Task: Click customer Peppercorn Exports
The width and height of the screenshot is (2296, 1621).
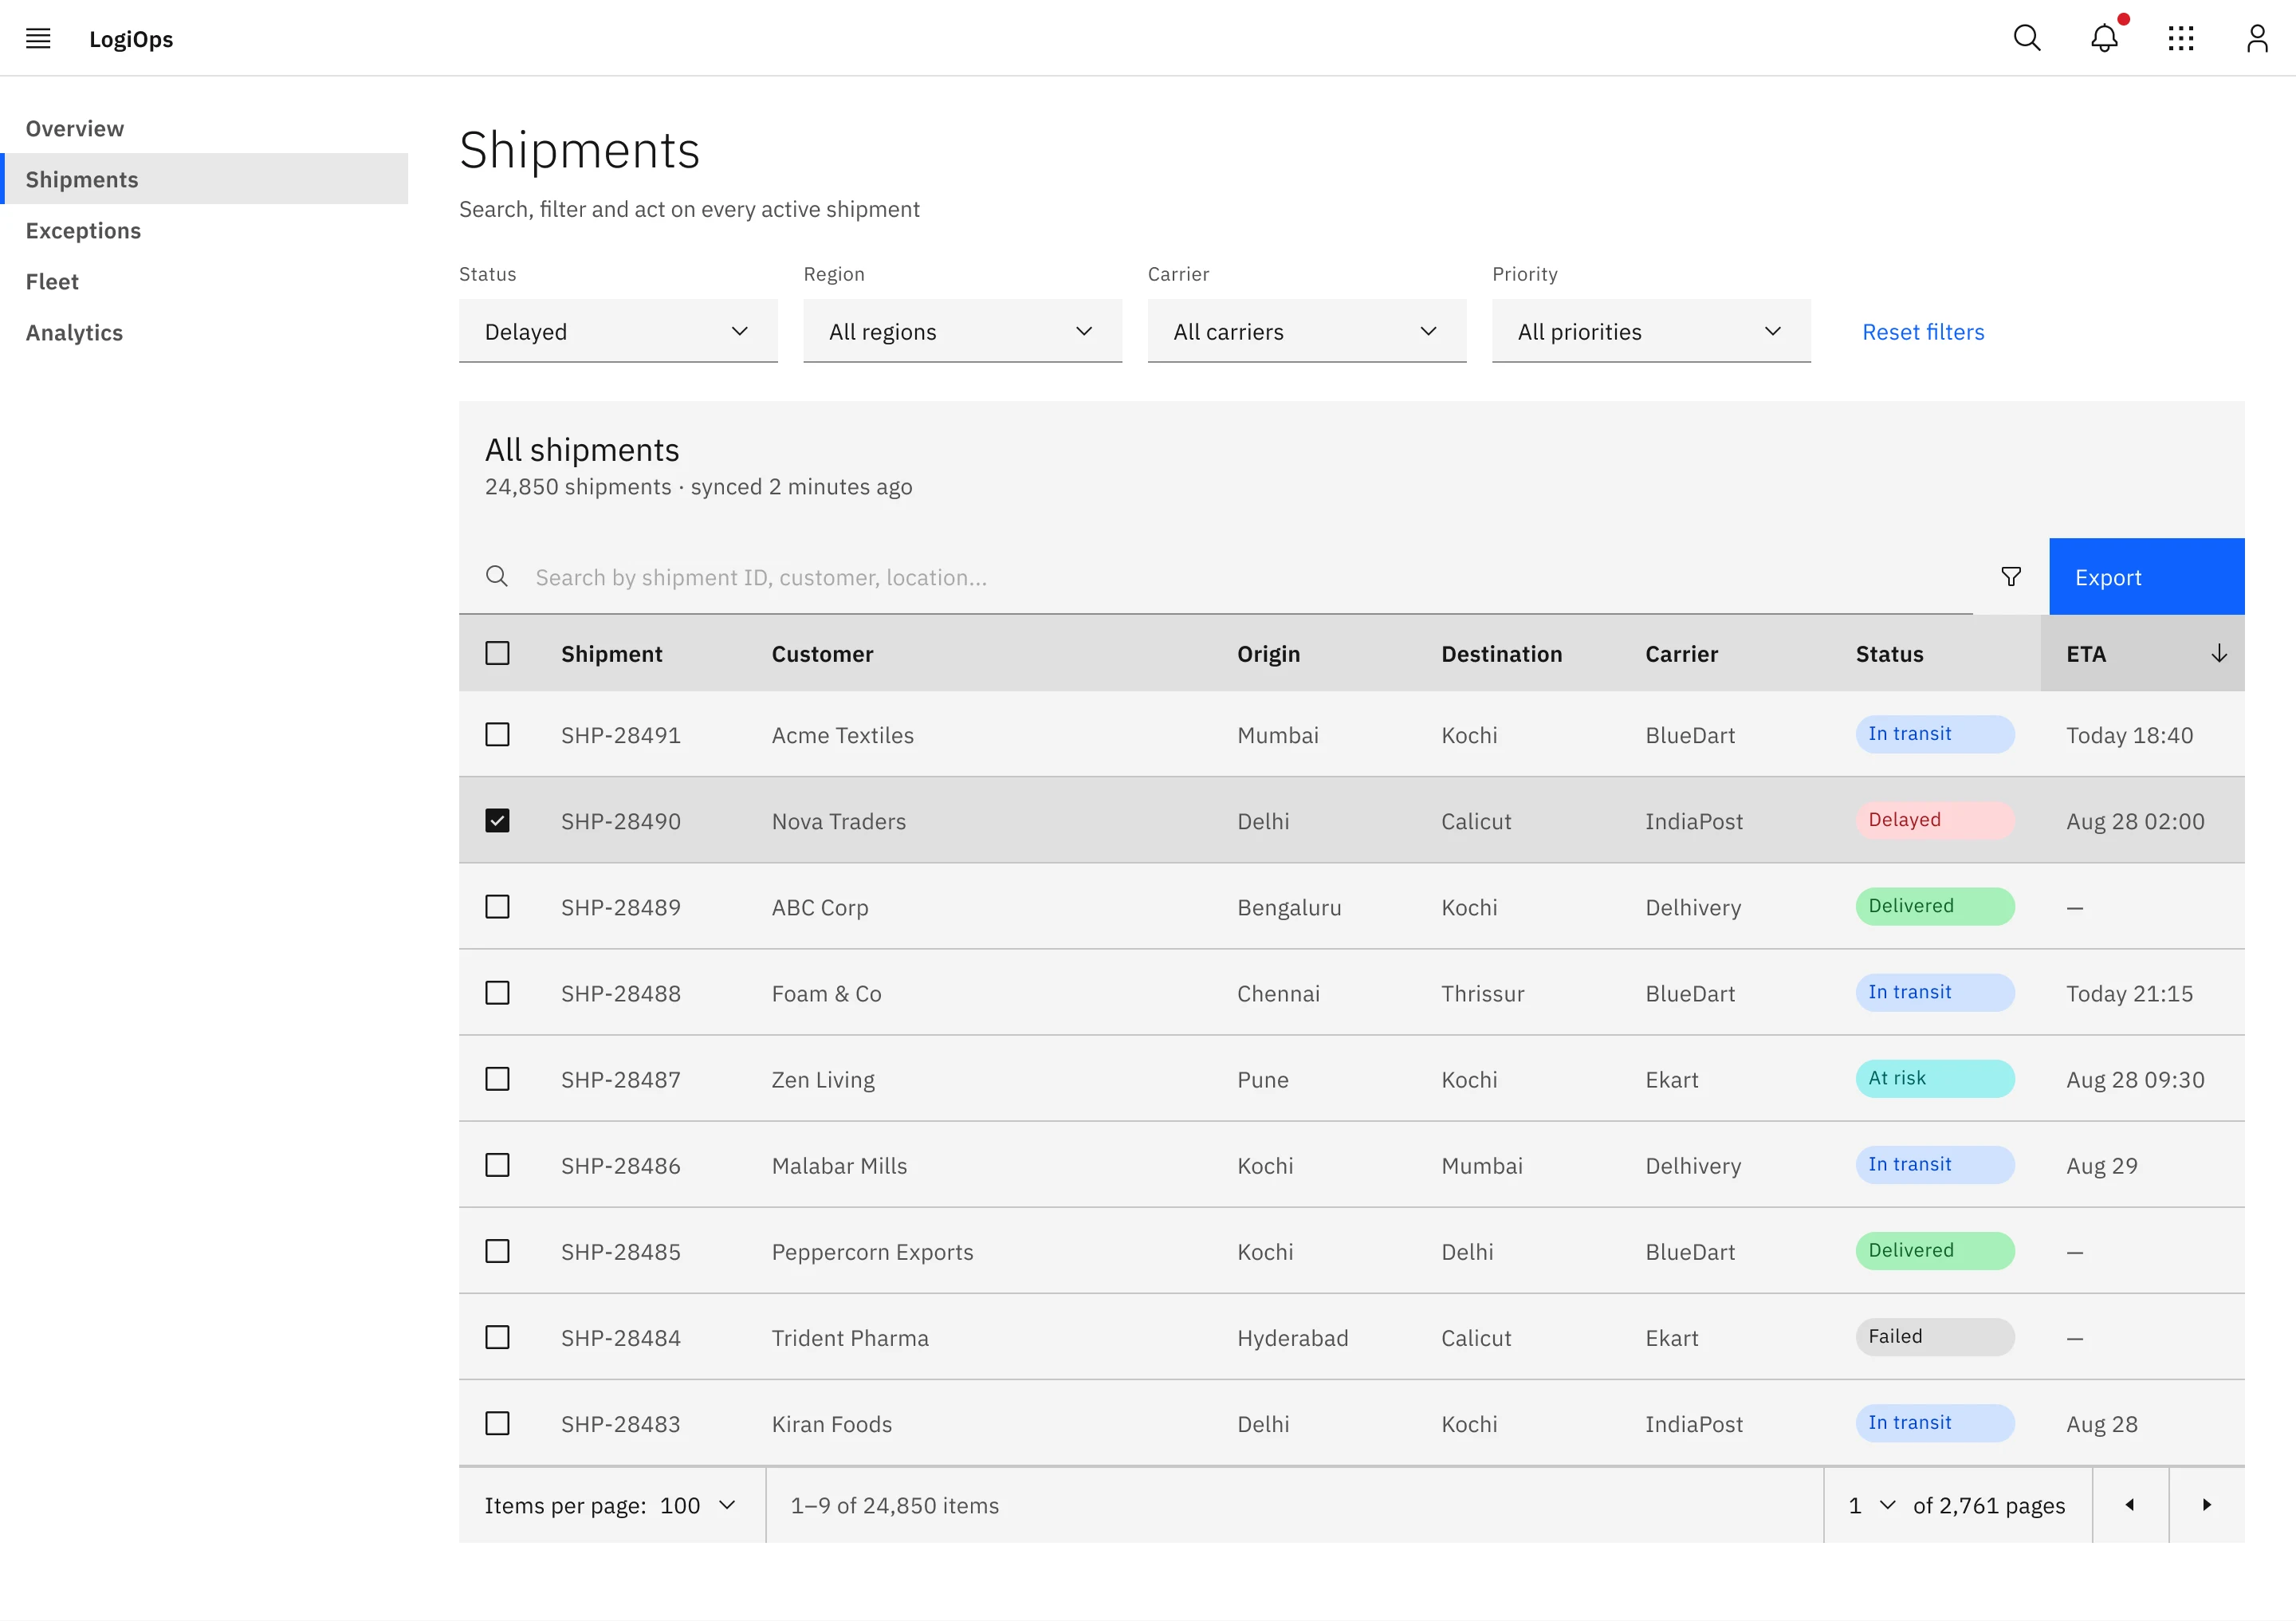Action: (872, 1252)
